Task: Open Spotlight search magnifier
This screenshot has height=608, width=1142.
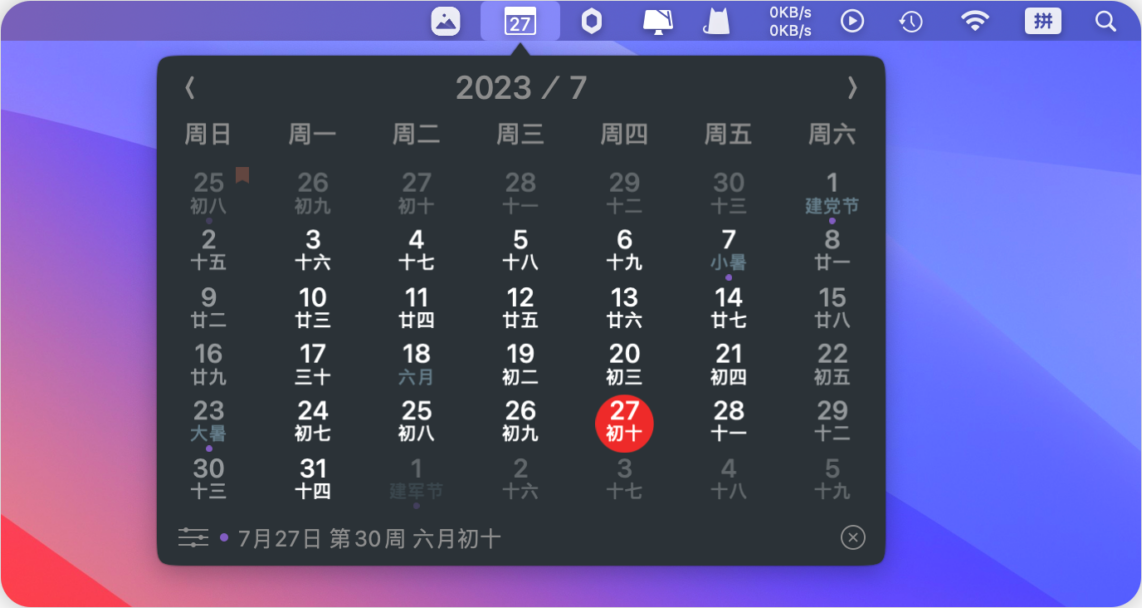Action: point(1106,22)
